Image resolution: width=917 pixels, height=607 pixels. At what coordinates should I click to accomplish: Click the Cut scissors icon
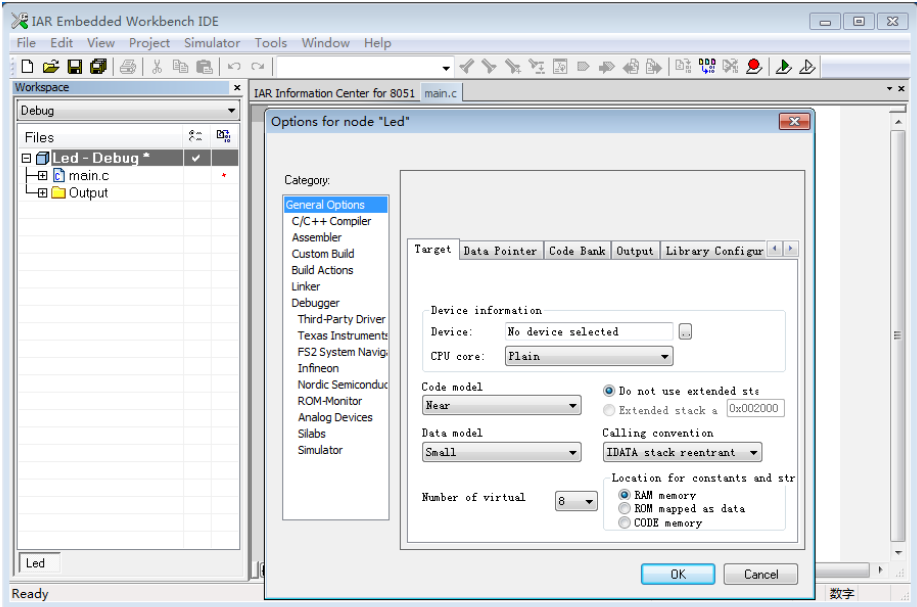(x=157, y=67)
